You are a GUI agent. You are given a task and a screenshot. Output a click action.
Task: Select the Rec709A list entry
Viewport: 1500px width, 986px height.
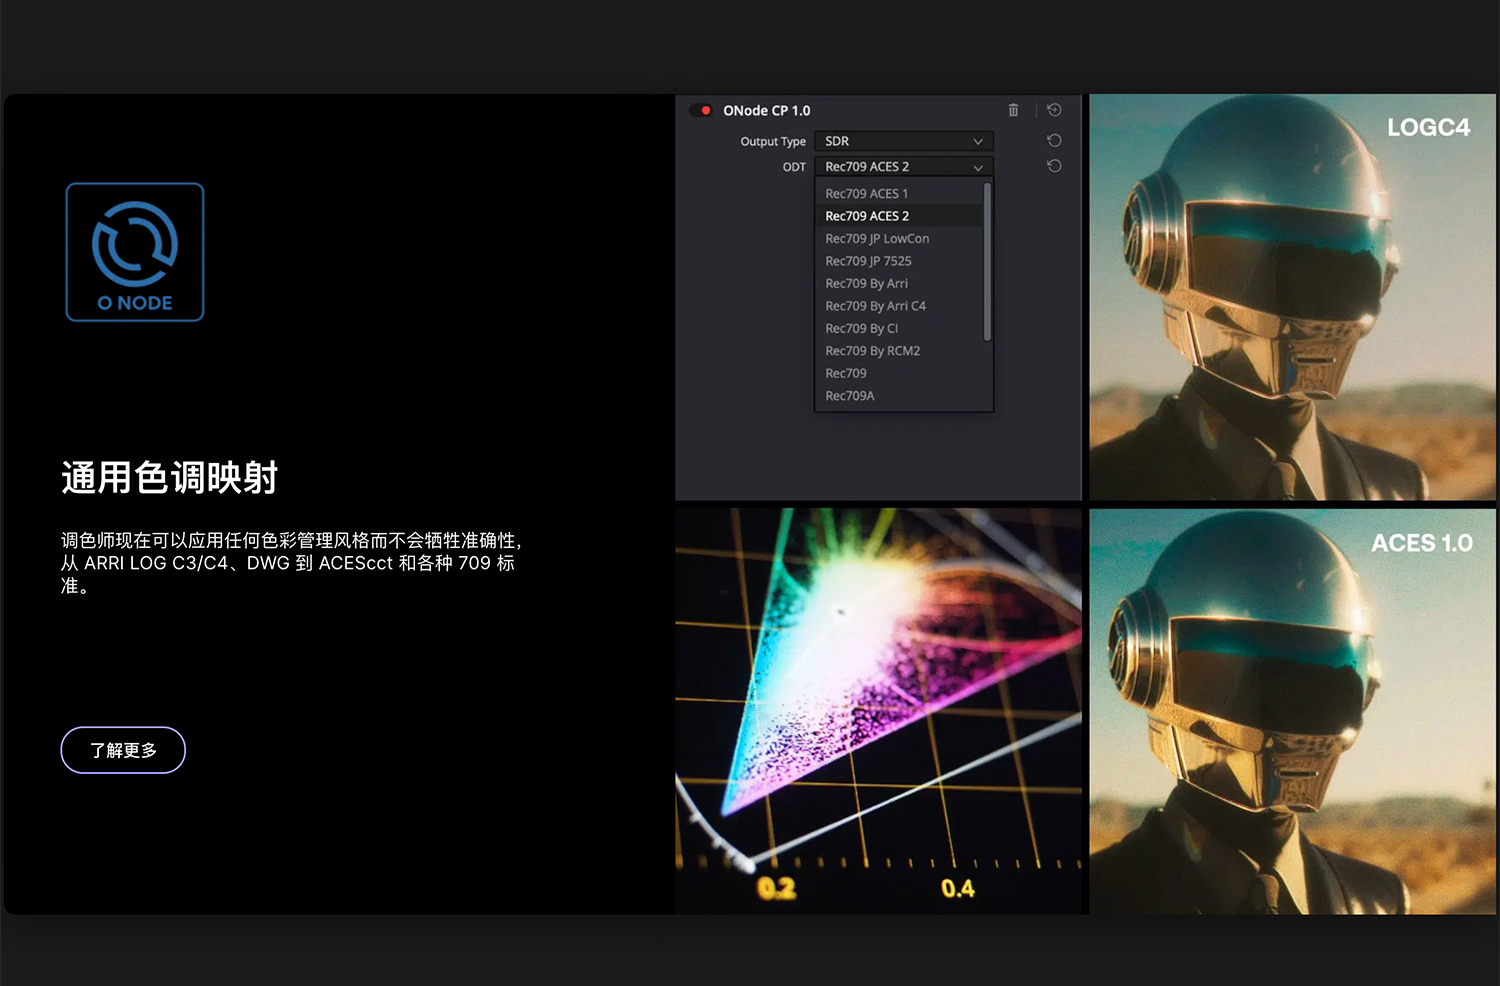point(849,395)
